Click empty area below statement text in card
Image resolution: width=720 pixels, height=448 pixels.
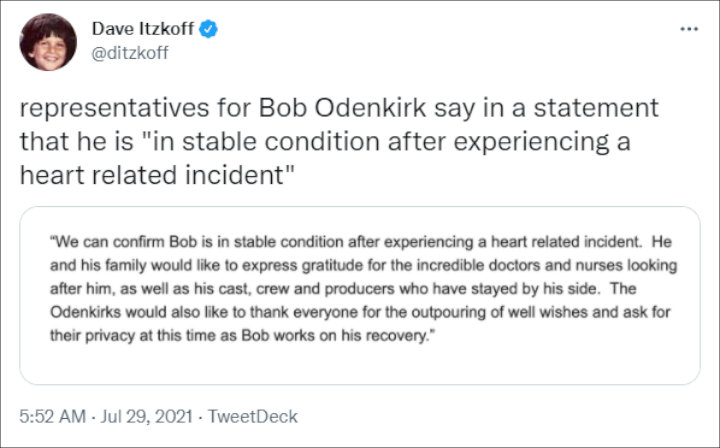[360, 364]
